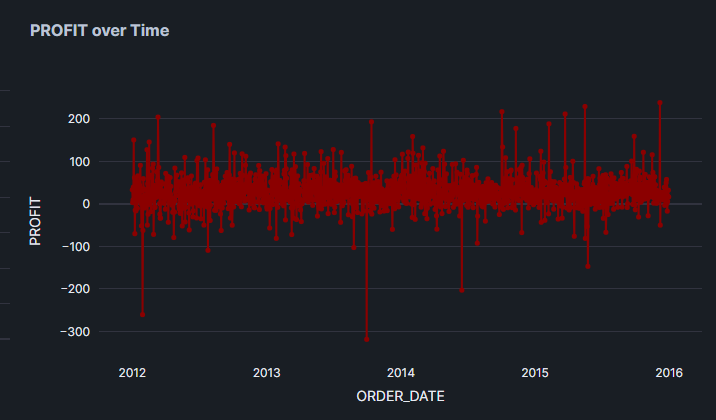Click the -100 y-axis tick label
The image size is (716, 420).
coord(77,246)
